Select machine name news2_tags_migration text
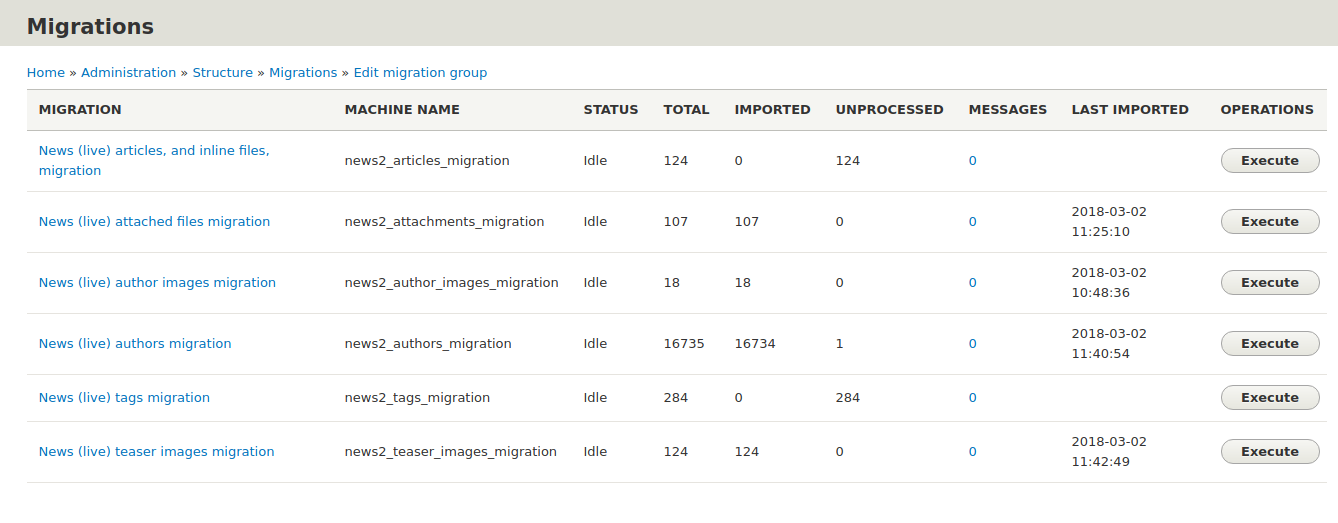Image resolution: width=1338 pixels, height=523 pixels. 417,398
